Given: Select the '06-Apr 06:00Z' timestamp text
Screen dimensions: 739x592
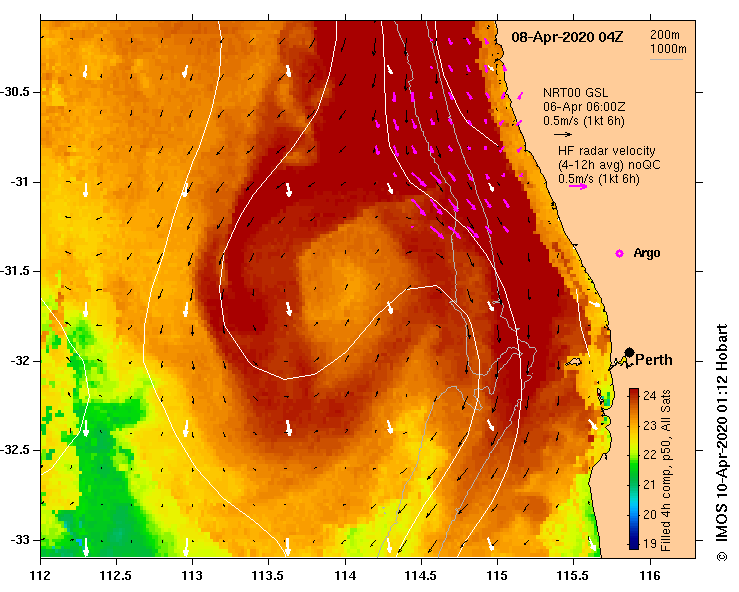Looking at the screenshot, I should click(x=584, y=107).
